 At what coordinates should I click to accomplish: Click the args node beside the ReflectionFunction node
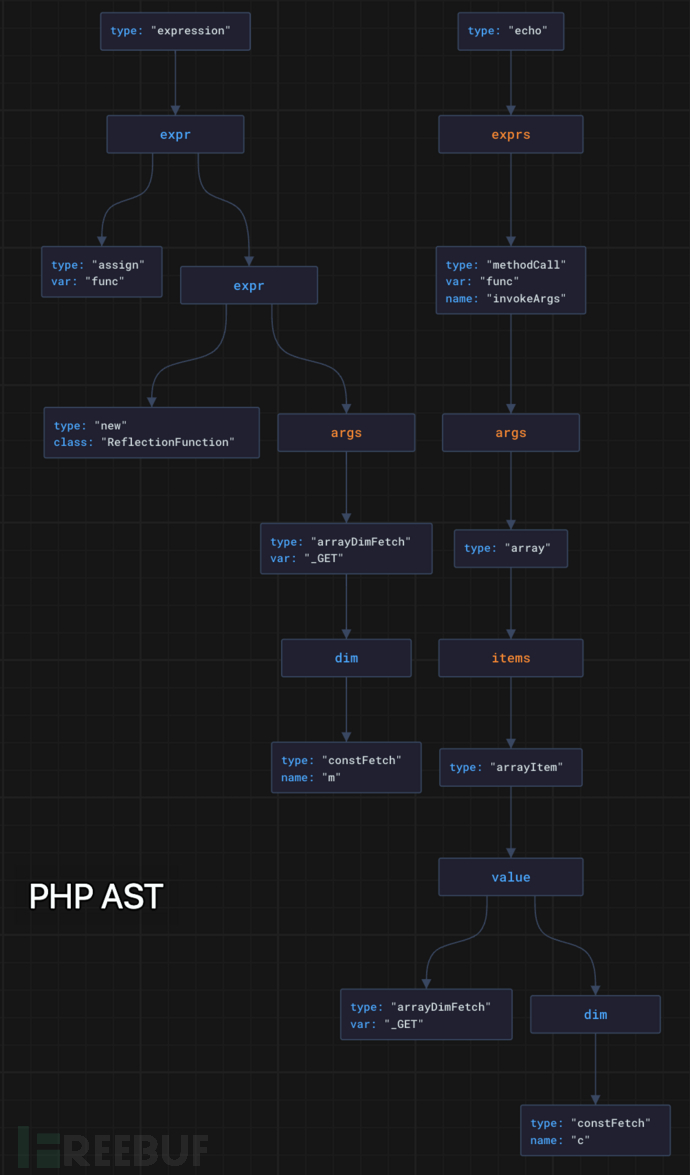click(x=345, y=433)
